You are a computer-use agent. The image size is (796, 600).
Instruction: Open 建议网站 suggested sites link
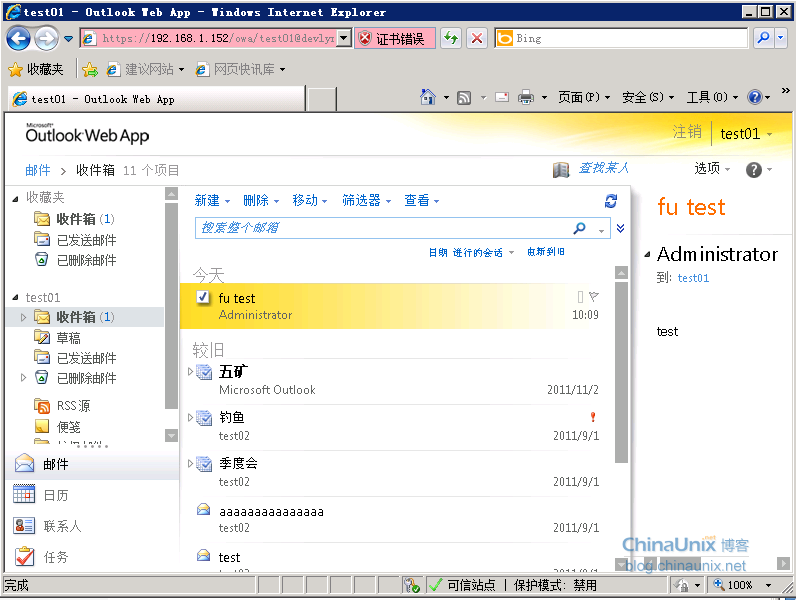pyautogui.click(x=145, y=69)
